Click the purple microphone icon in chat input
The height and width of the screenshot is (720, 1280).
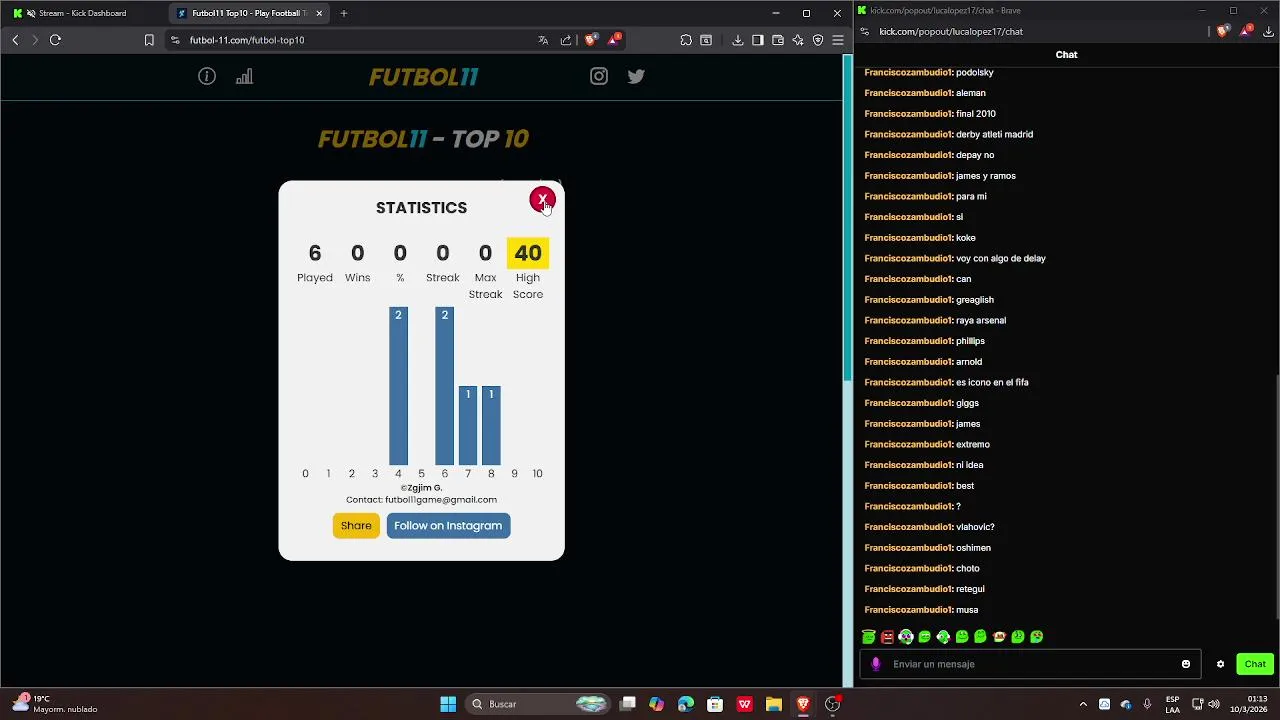click(877, 664)
